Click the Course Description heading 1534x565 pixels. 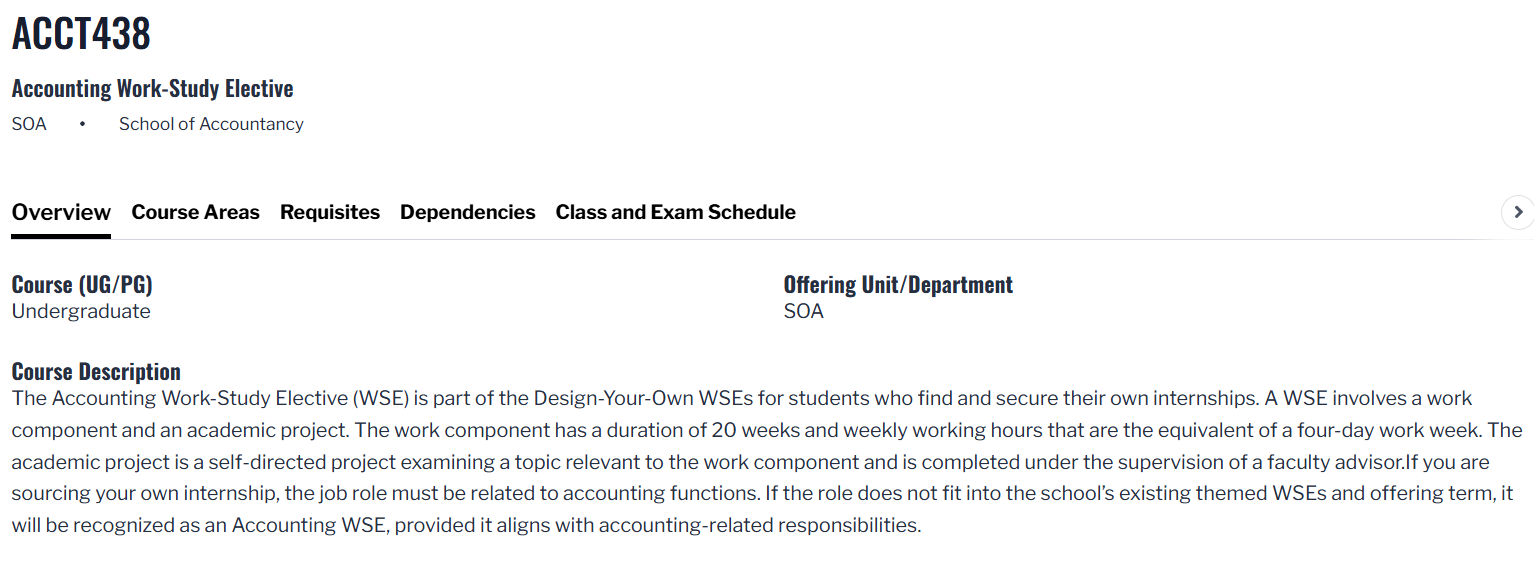click(x=96, y=372)
